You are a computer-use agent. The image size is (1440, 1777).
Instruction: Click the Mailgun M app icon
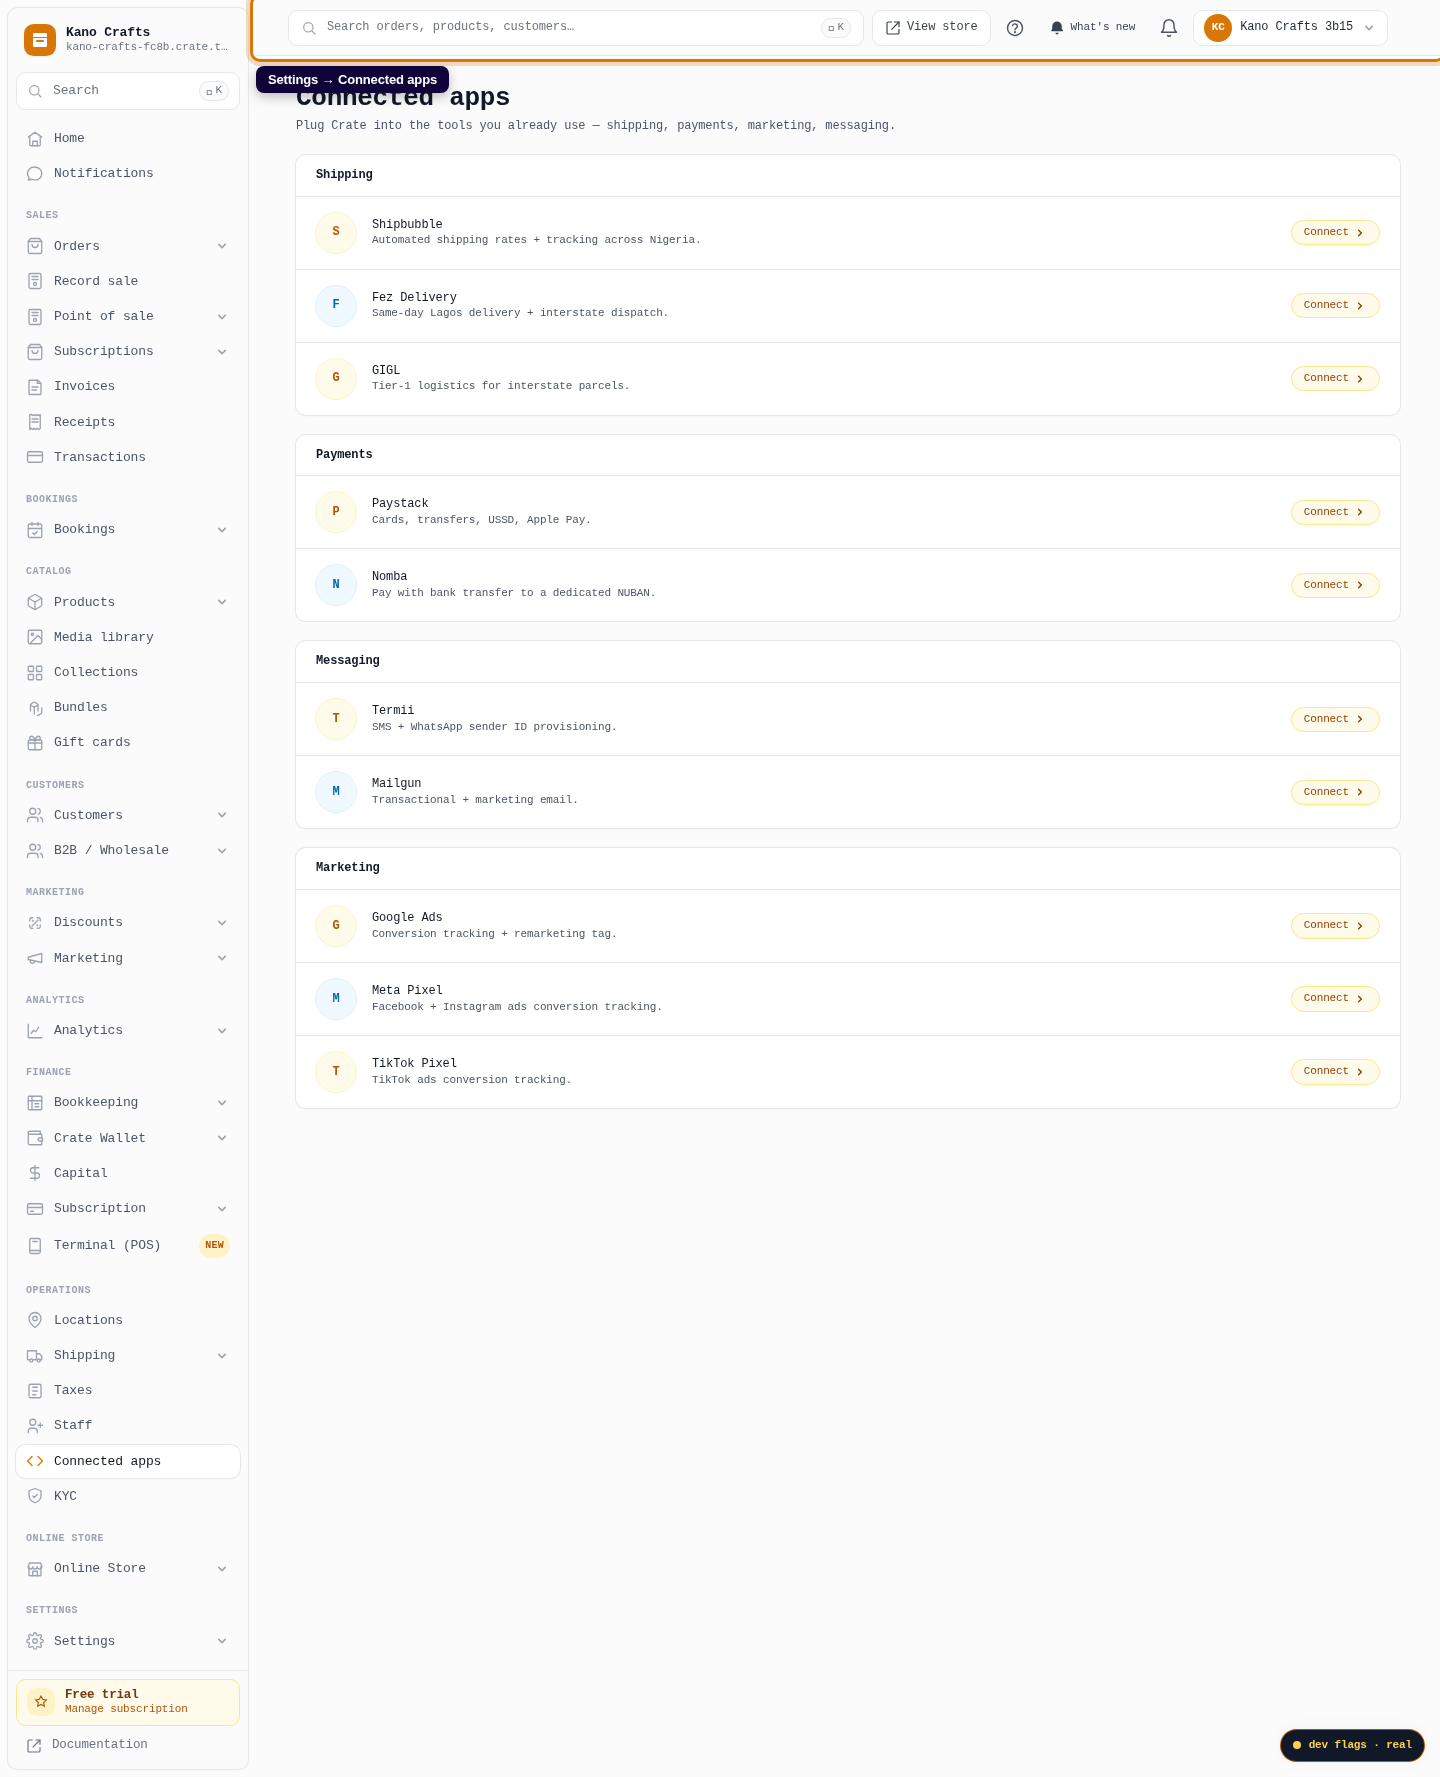coord(336,792)
